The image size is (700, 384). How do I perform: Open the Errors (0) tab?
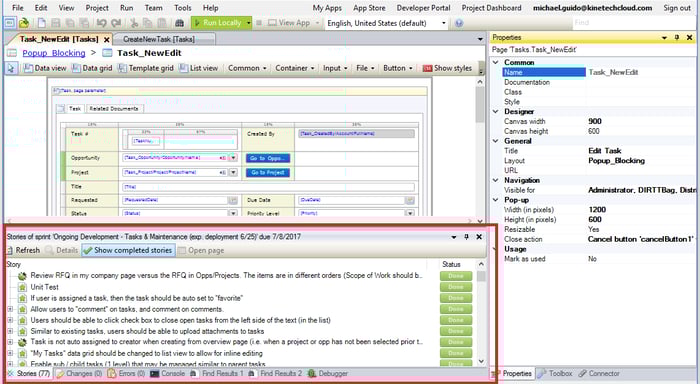click(126, 374)
